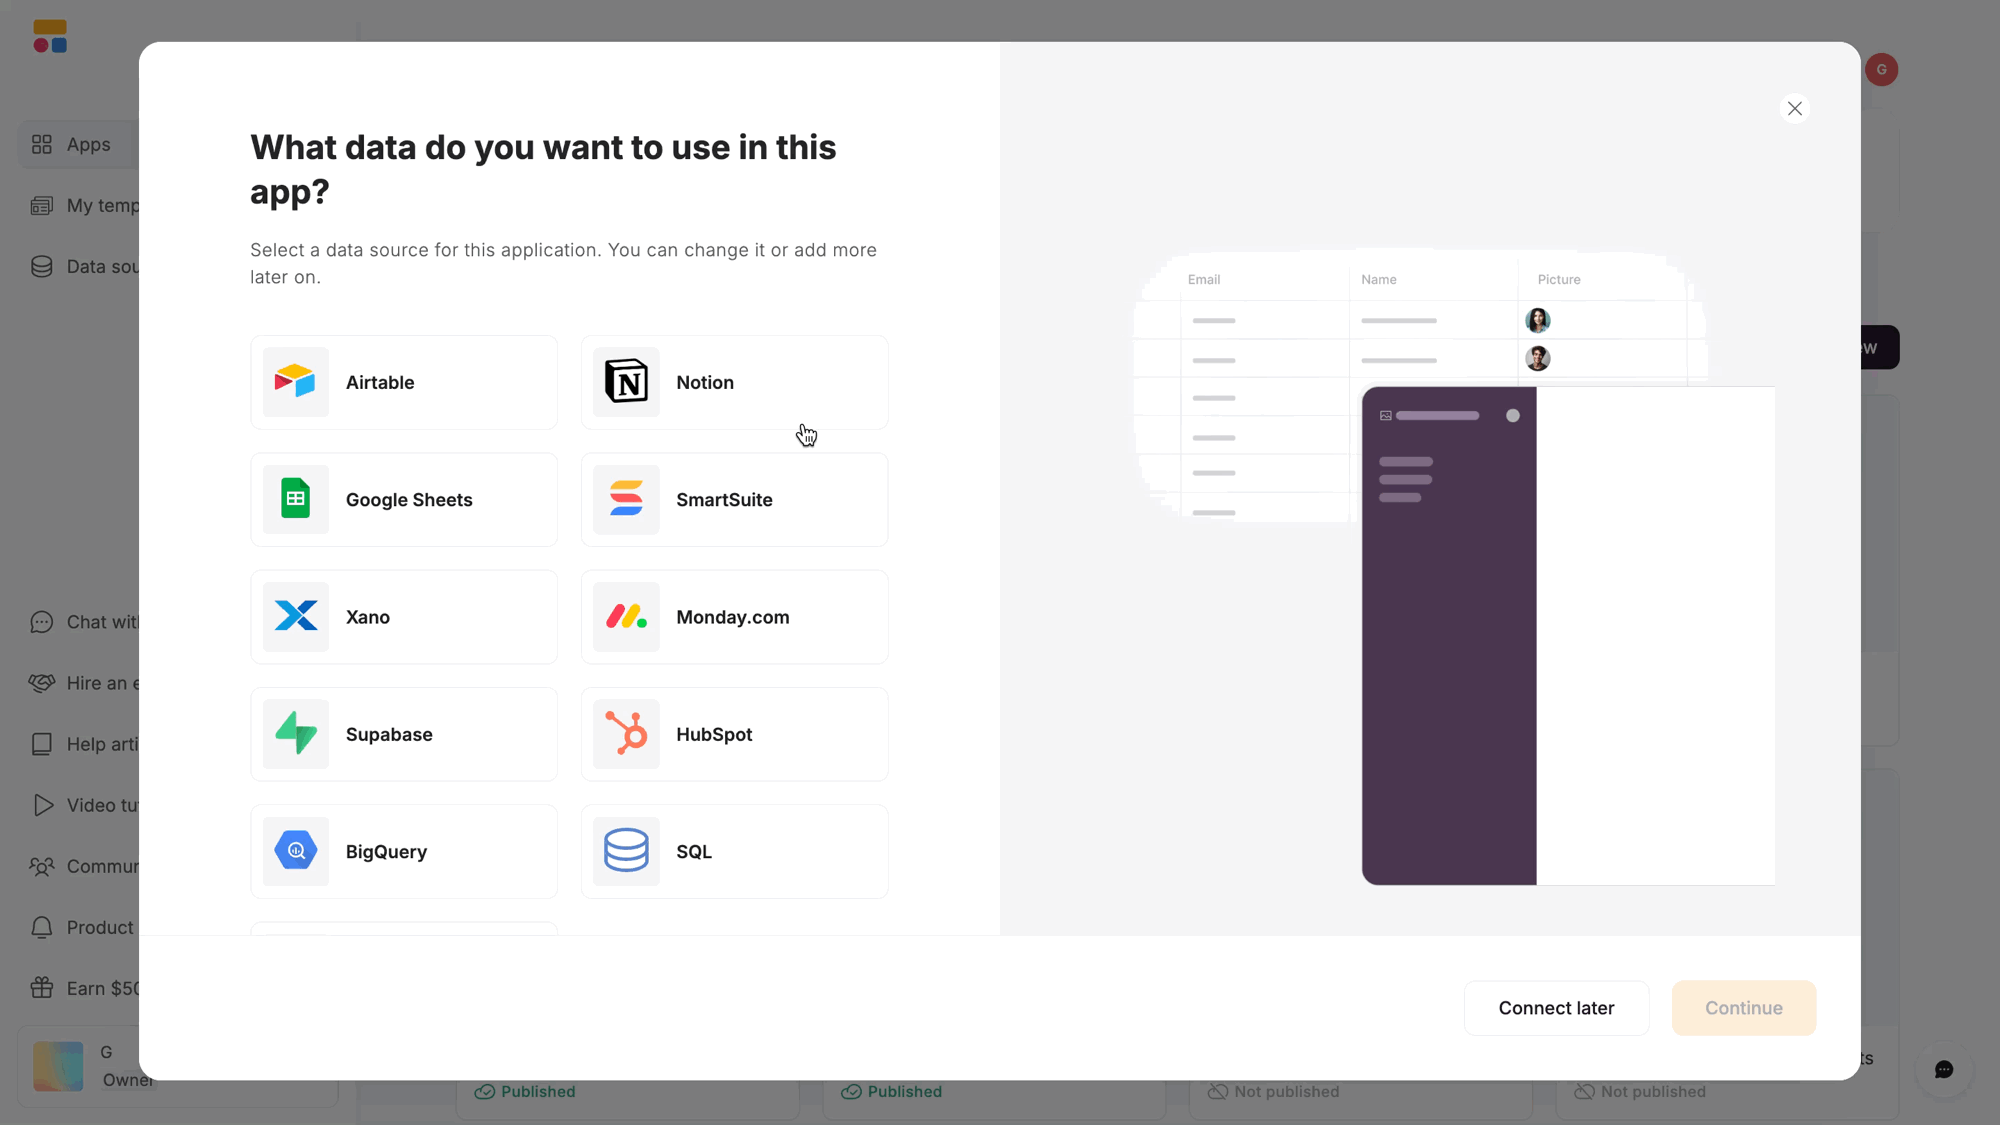Screen dimensions: 2000x1125
Task: Select SmartSuite as the data source
Action: click(734, 499)
